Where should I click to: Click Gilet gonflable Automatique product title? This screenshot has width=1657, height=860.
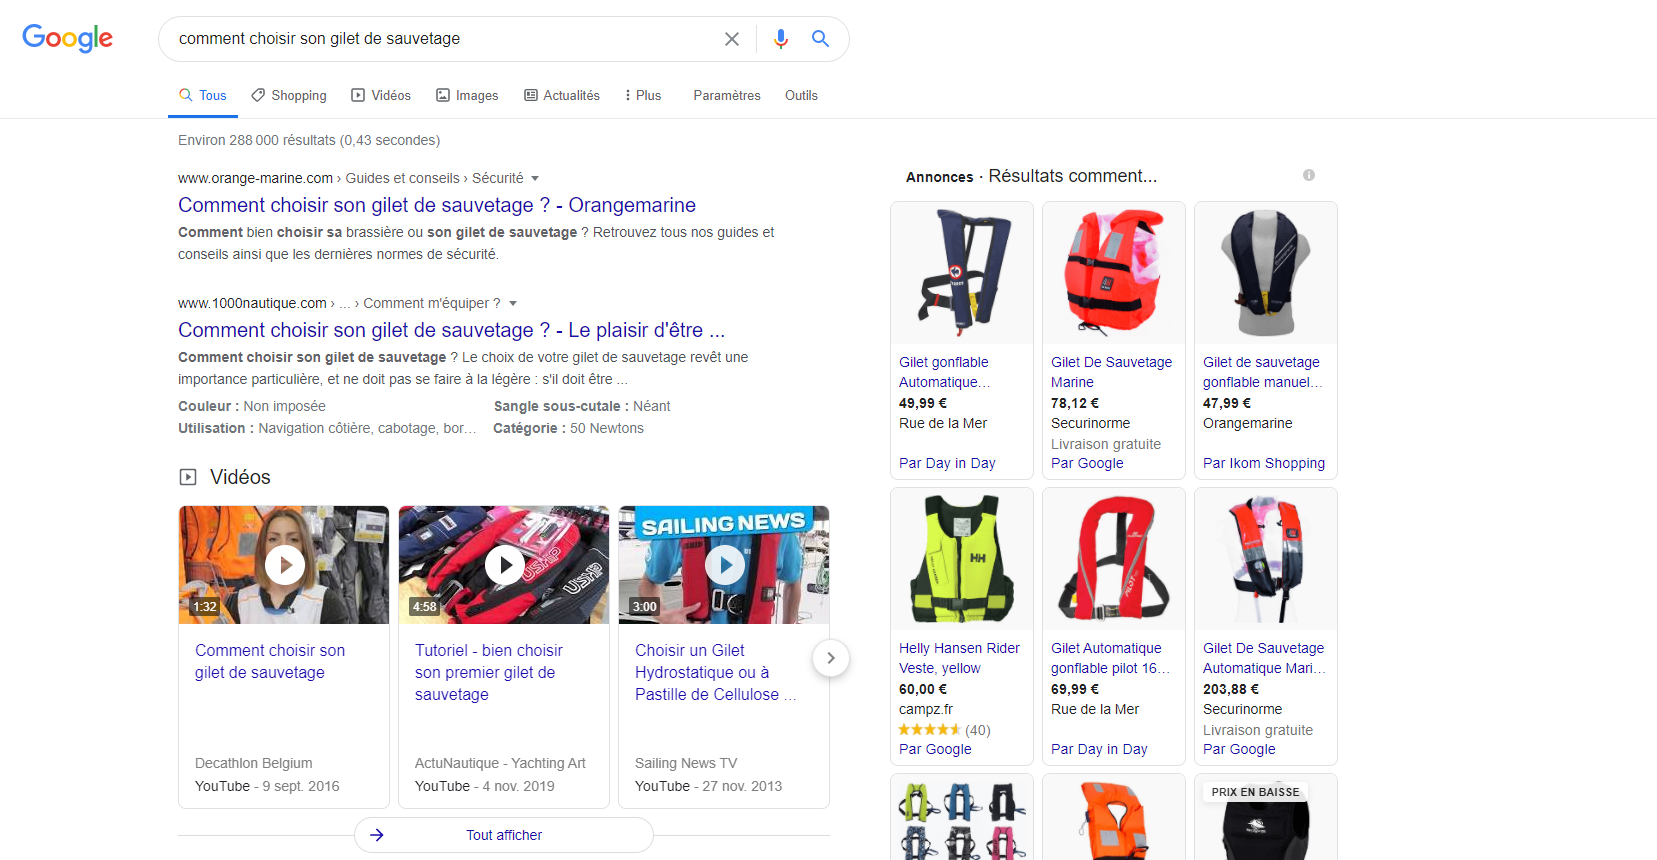(x=945, y=372)
